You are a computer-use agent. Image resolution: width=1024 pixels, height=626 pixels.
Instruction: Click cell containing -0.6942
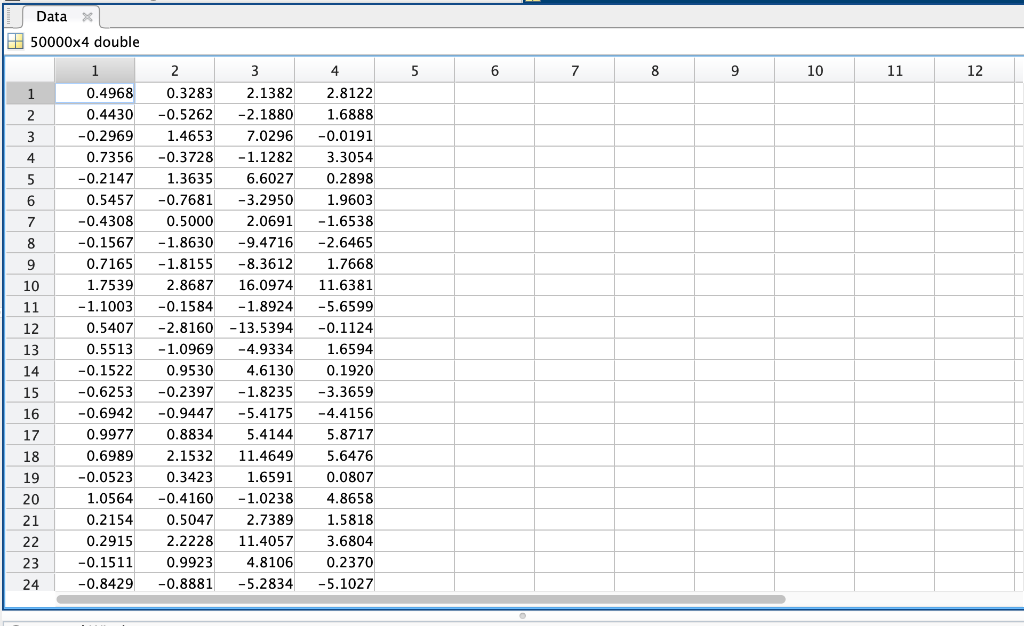pos(95,413)
